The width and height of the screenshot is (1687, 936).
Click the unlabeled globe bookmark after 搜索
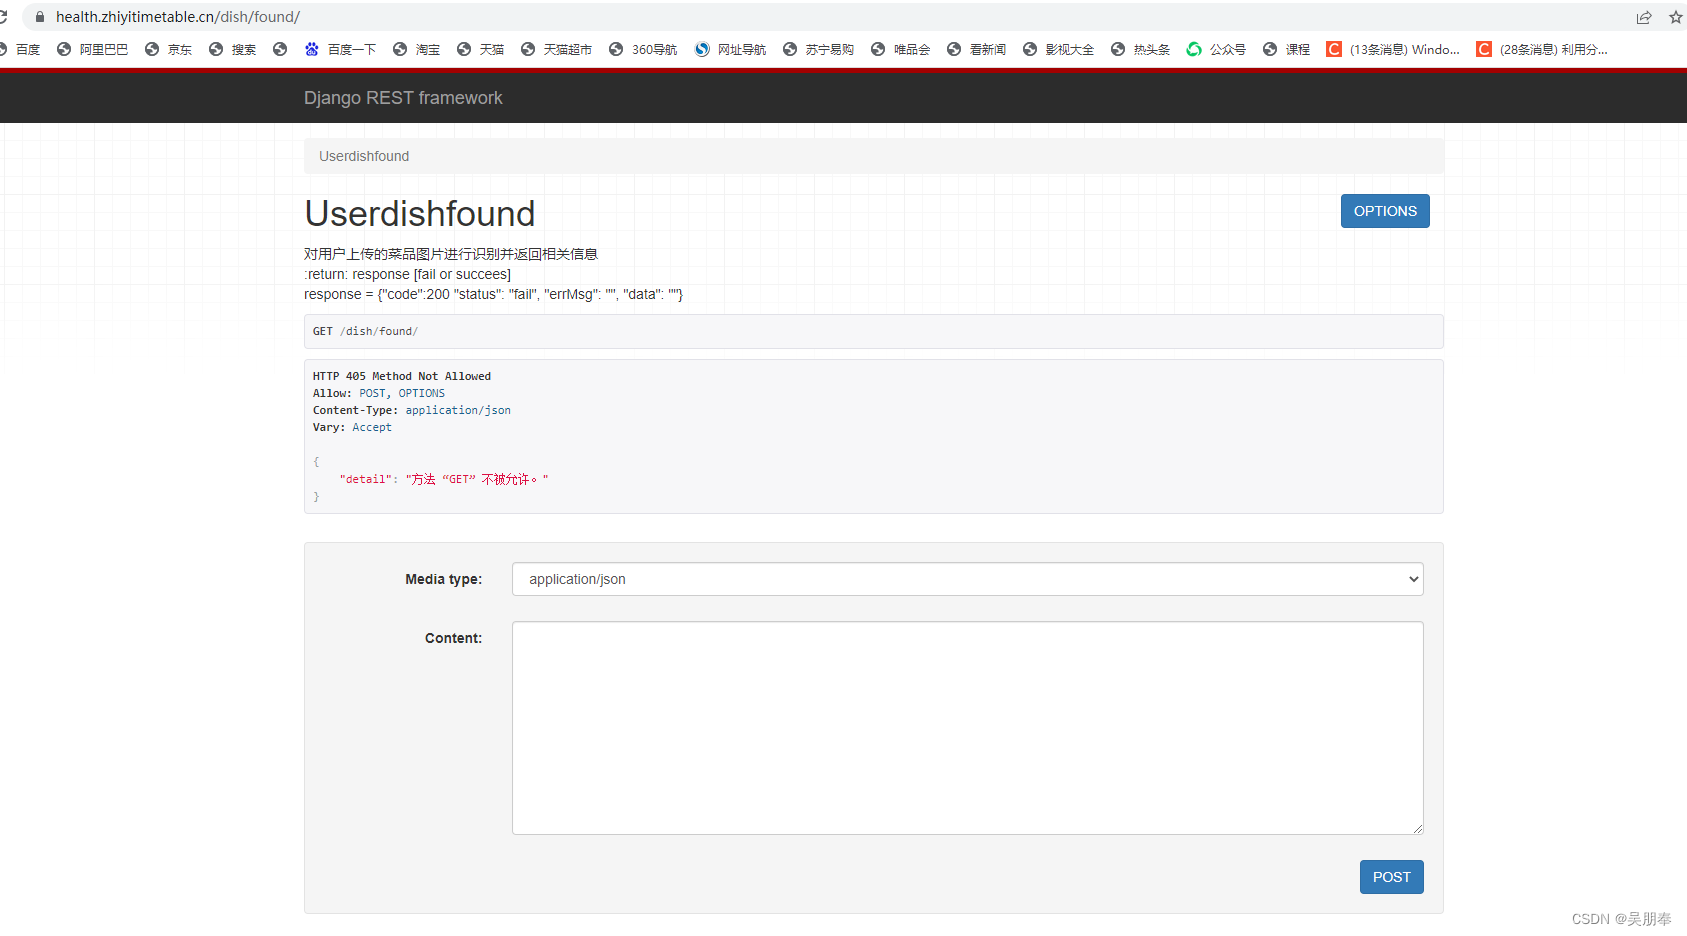tap(280, 49)
